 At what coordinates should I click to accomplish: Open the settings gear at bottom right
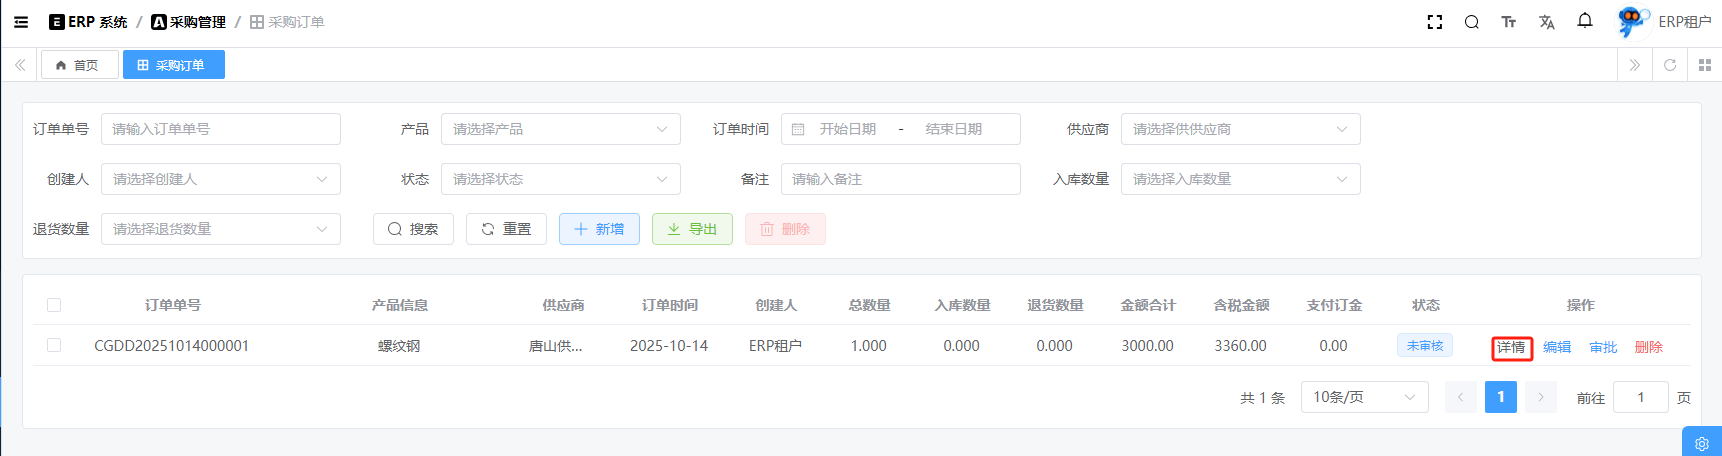tap(1701, 443)
